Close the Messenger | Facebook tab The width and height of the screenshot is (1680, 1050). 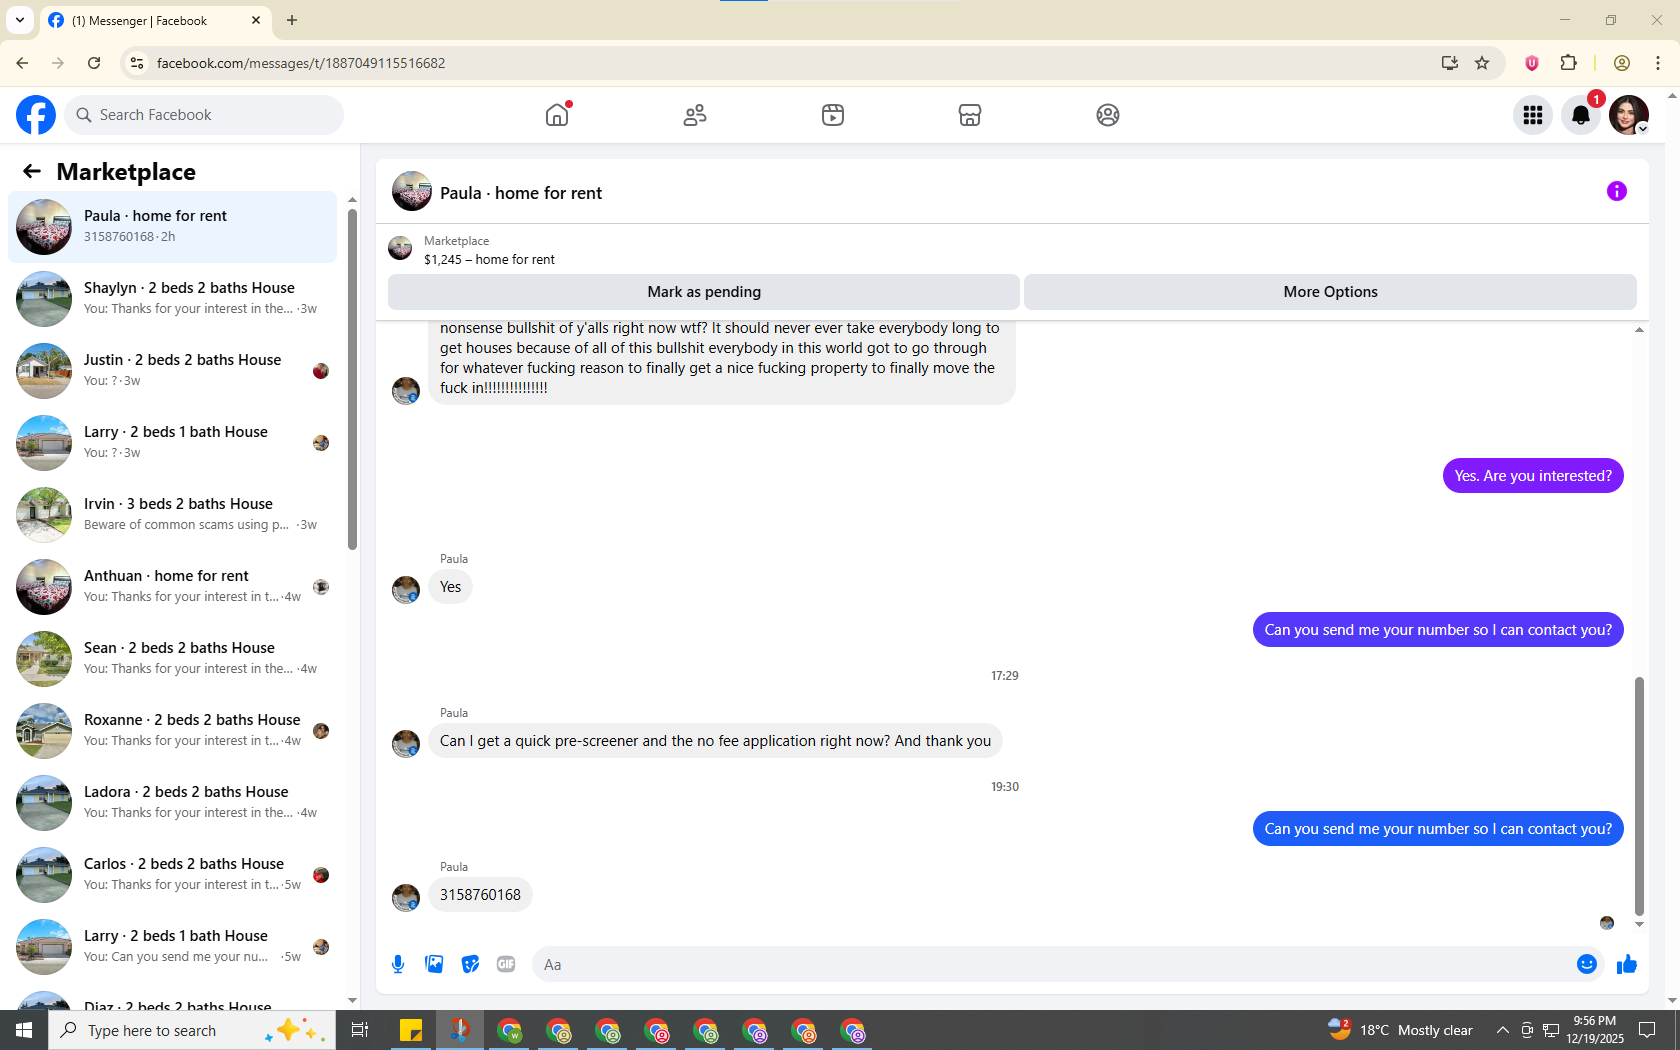(x=256, y=20)
